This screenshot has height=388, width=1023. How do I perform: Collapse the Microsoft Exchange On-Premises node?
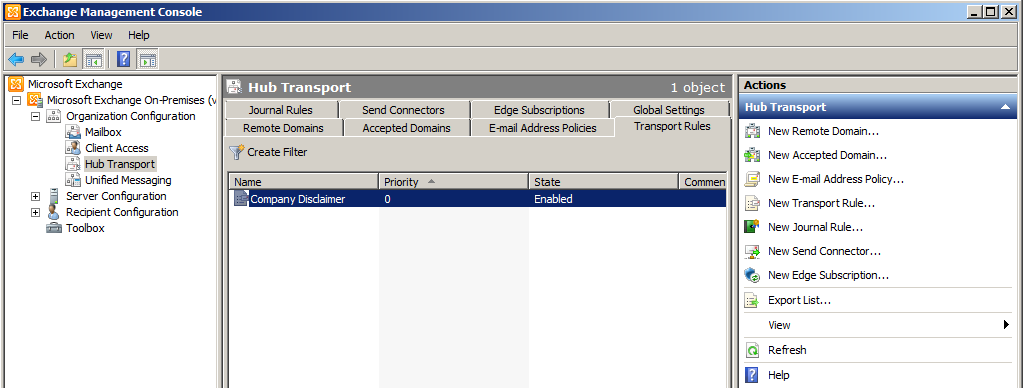click(x=16, y=100)
